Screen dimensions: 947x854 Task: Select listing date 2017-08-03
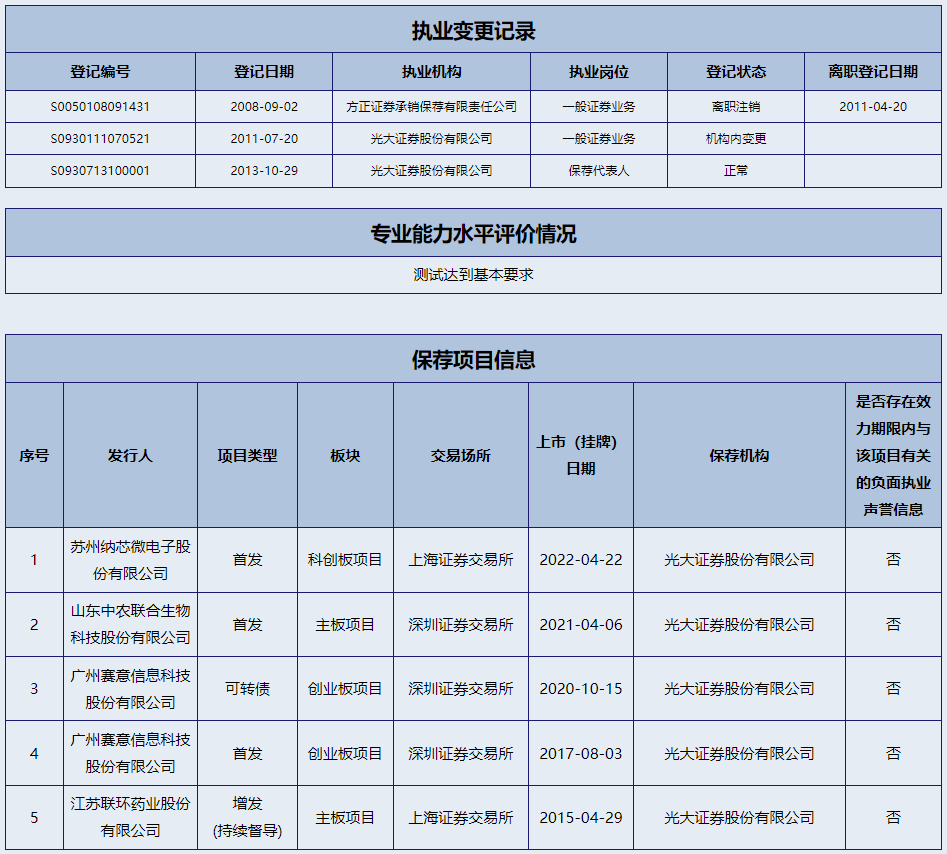pyautogui.click(x=580, y=754)
